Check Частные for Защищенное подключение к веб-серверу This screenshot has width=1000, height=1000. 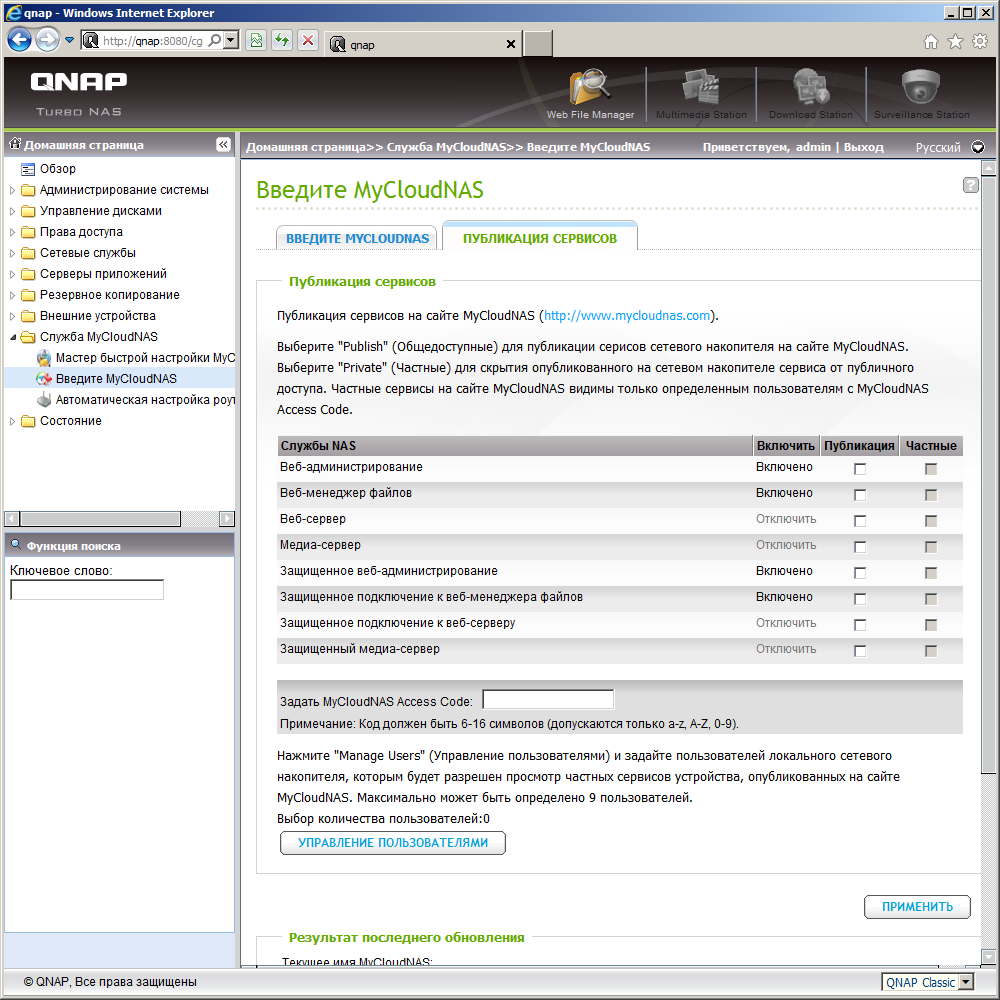click(930, 625)
